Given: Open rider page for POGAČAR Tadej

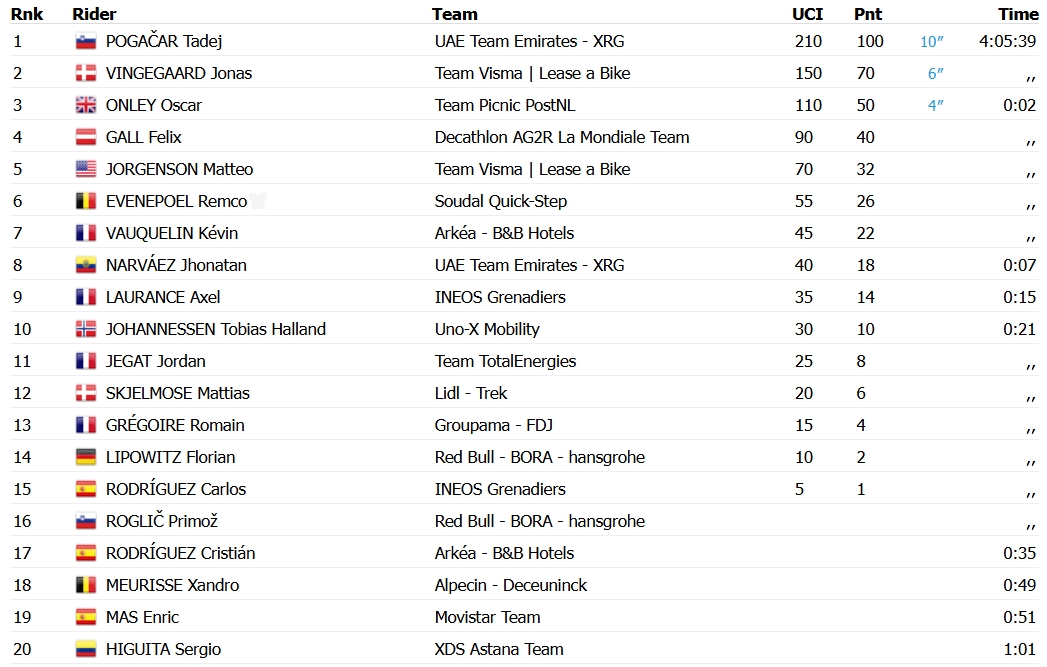Looking at the screenshot, I should click(x=164, y=41).
